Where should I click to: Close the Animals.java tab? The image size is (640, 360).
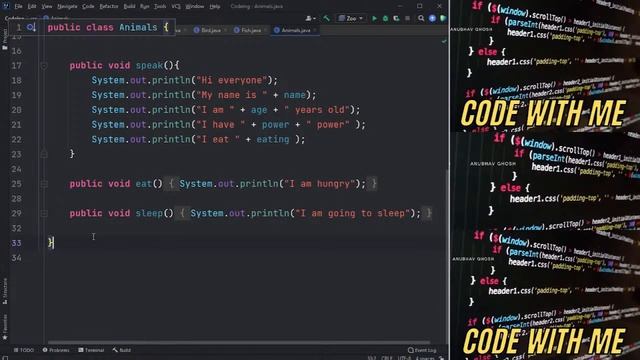pyautogui.click(x=315, y=30)
